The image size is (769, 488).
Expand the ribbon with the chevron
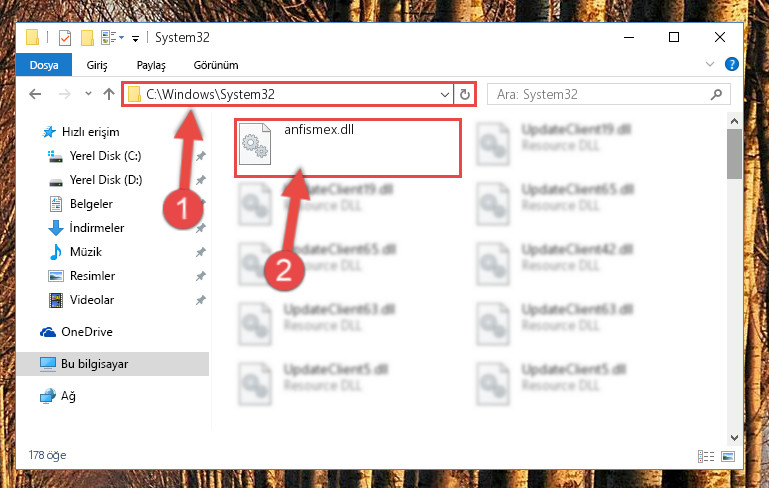click(710, 64)
